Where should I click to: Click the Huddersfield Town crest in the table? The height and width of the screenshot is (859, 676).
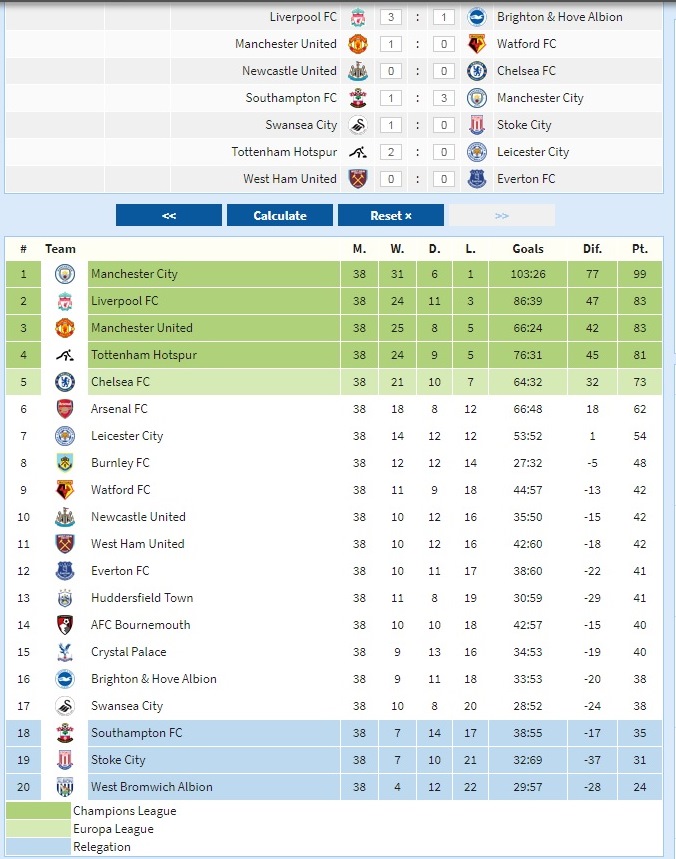tap(65, 598)
